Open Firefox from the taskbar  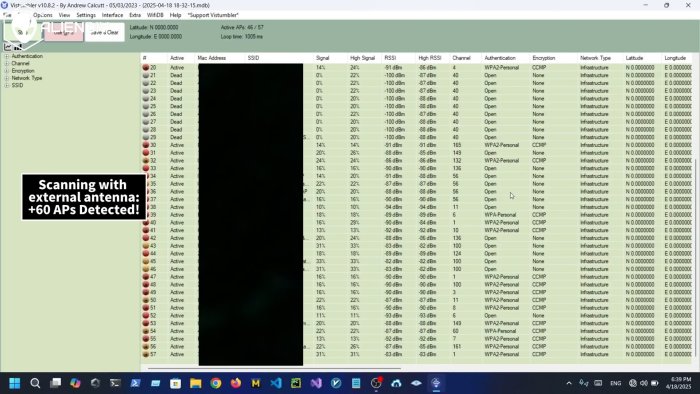236,383
